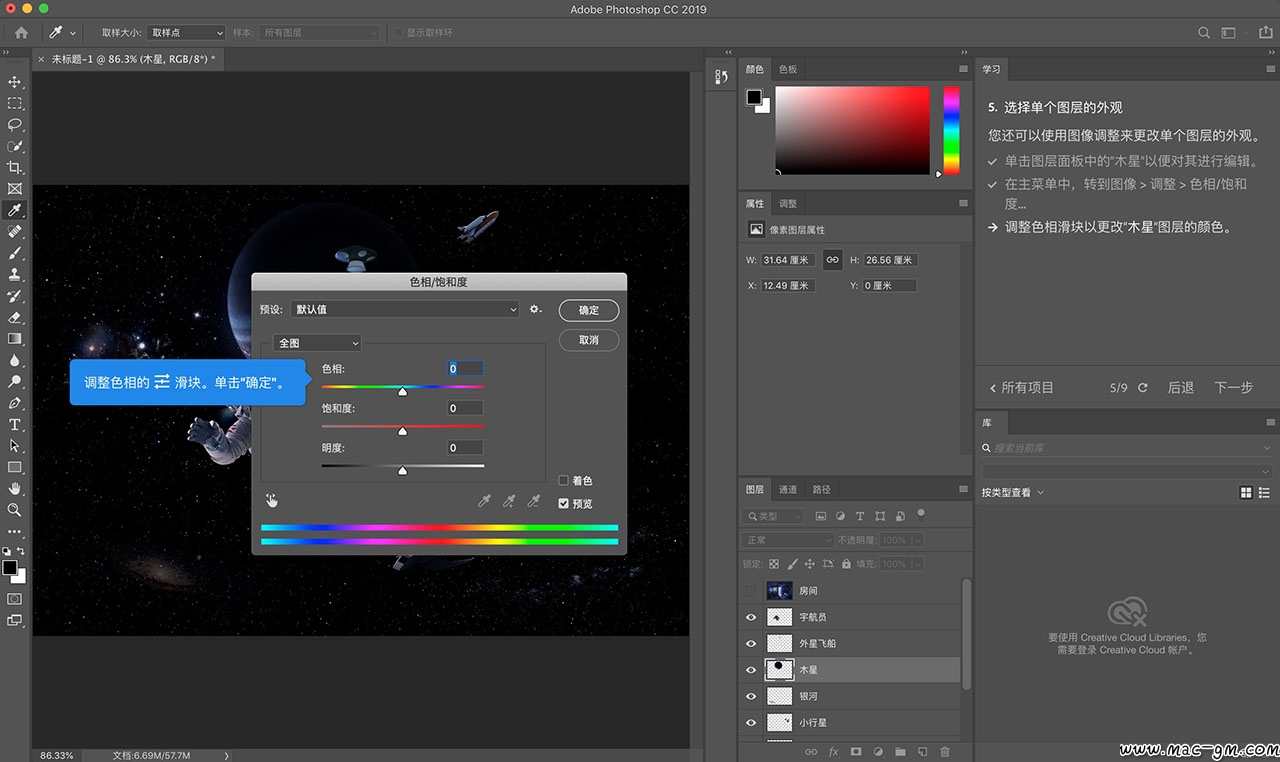Enable the 着色 colorize checkbox
This screenshot has height=762, width=1280.
563,481
